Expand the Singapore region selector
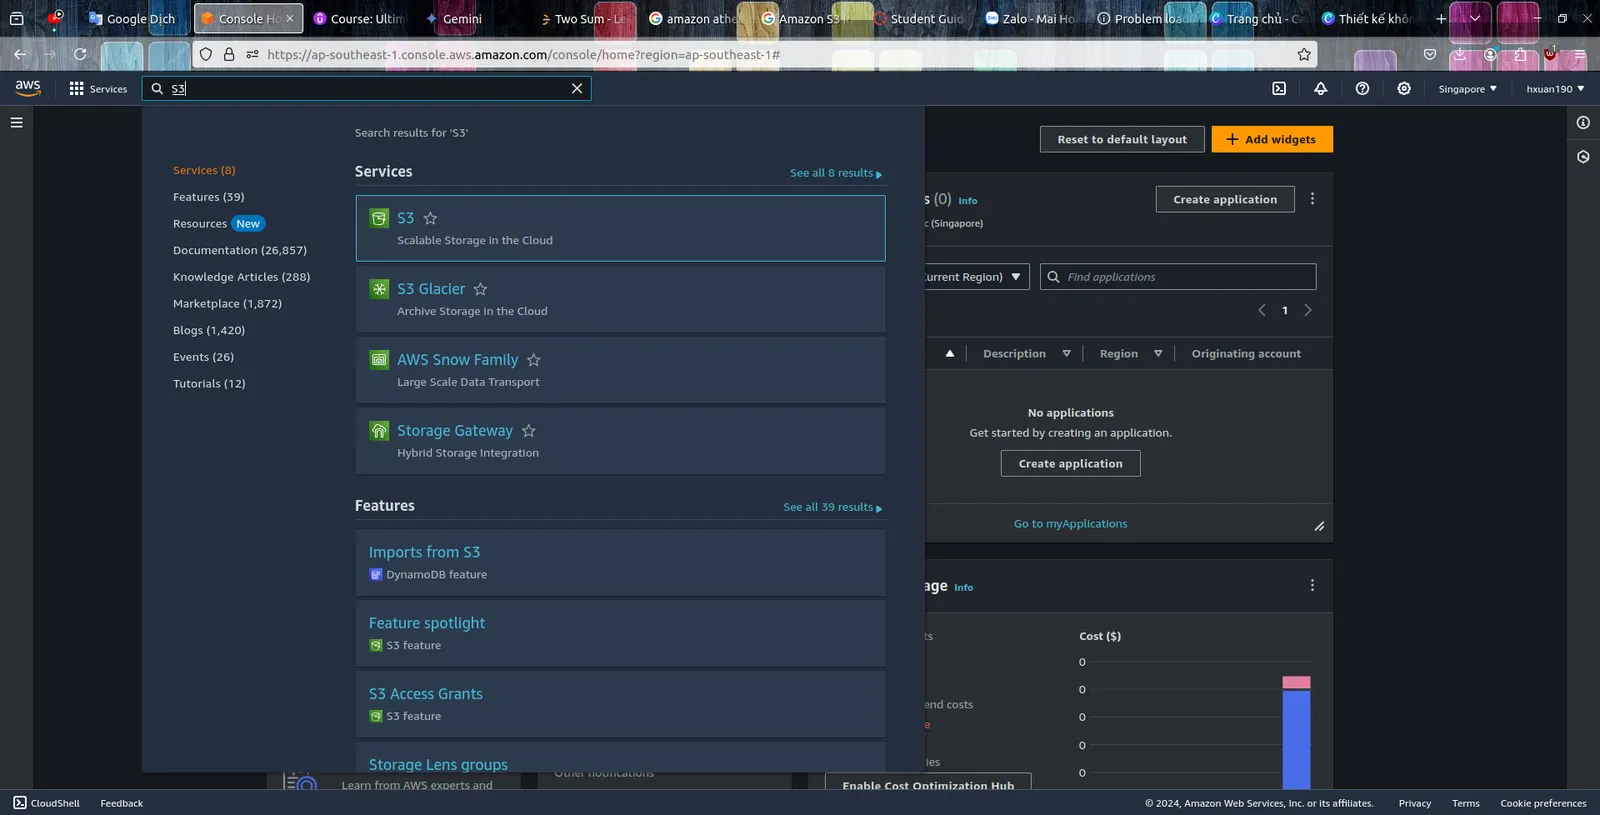The image size is (1600, 815). coord(1468,89)
